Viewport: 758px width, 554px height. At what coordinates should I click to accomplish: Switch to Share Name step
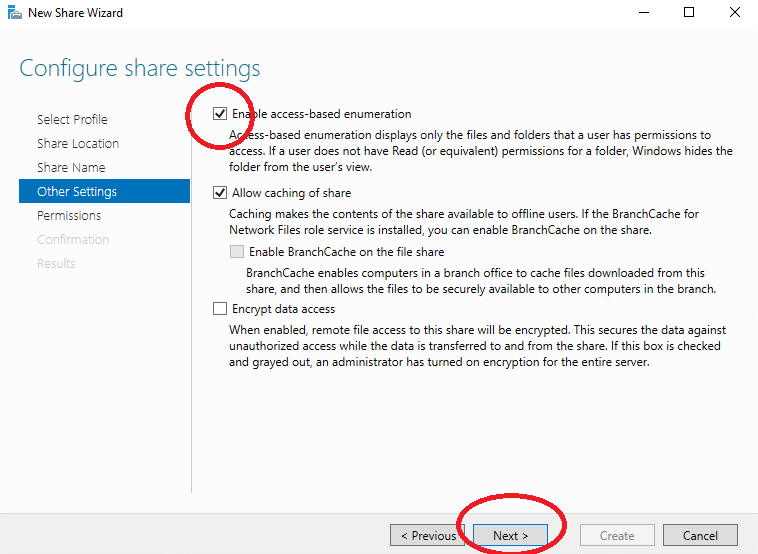71,167
